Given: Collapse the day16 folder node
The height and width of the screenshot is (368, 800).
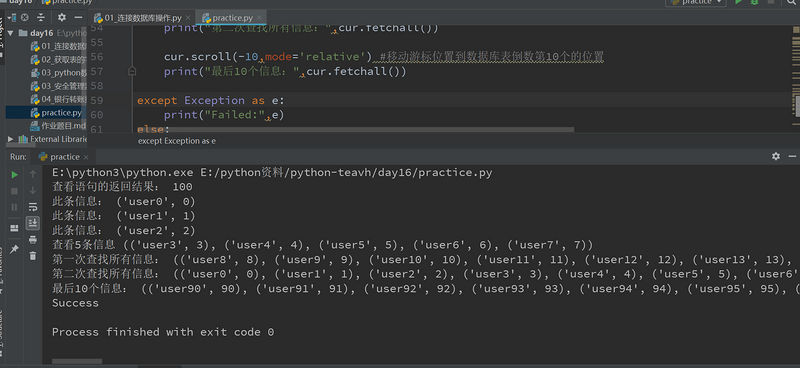Looking at the screenshot, I should pos(10,33).
